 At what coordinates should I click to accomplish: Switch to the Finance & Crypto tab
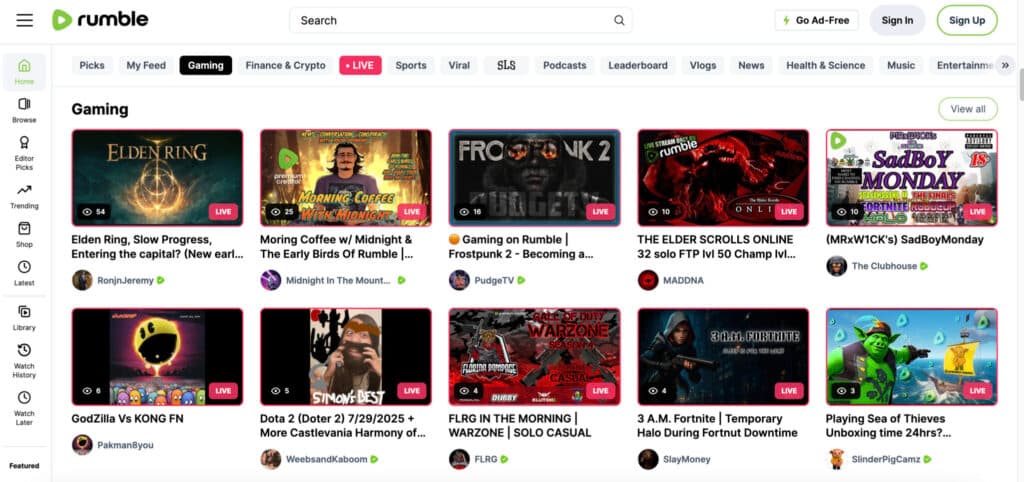[x=285, y=65]
